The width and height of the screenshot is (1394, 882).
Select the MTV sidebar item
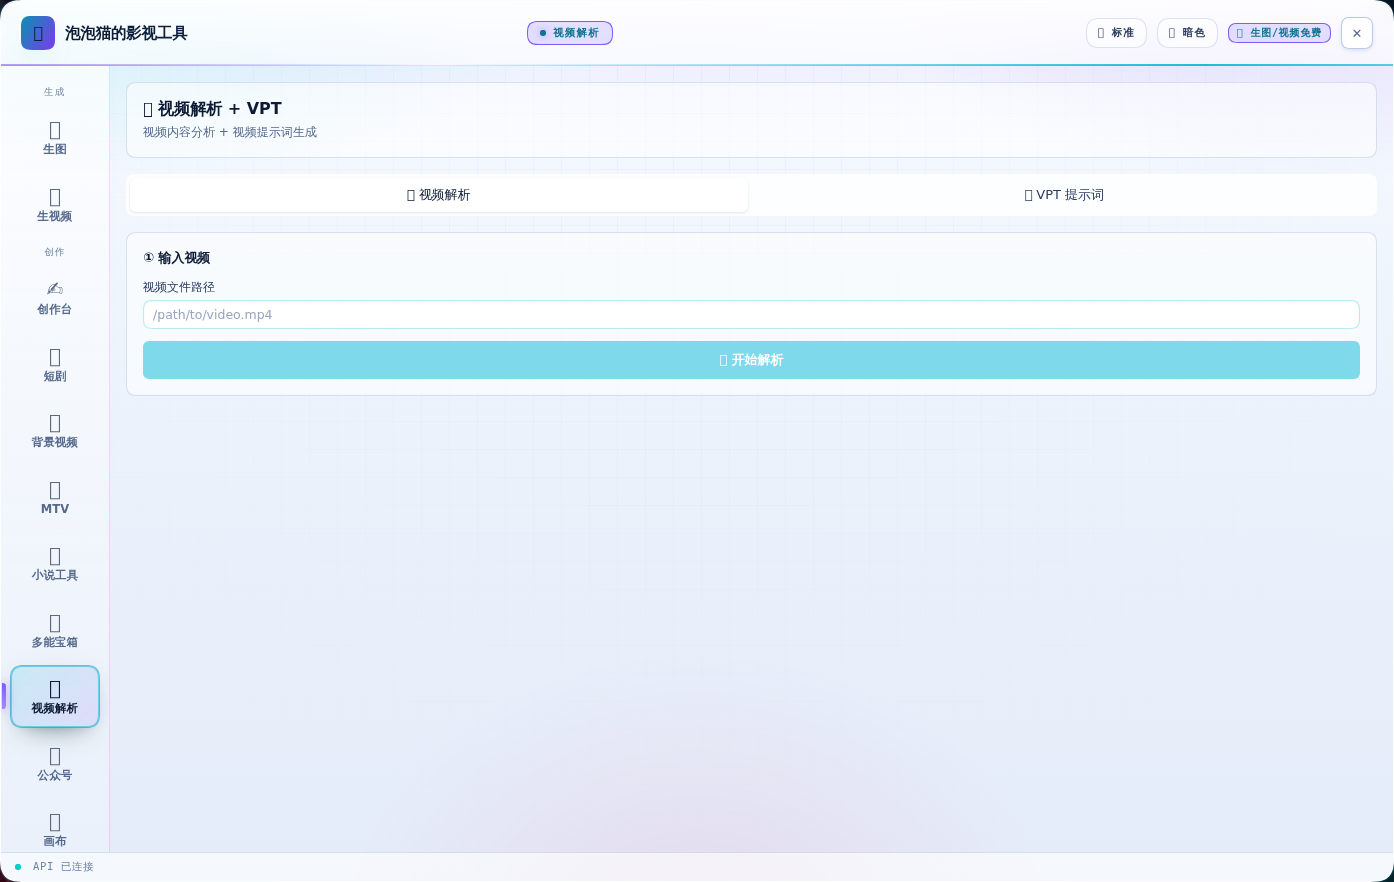(55, 498)
